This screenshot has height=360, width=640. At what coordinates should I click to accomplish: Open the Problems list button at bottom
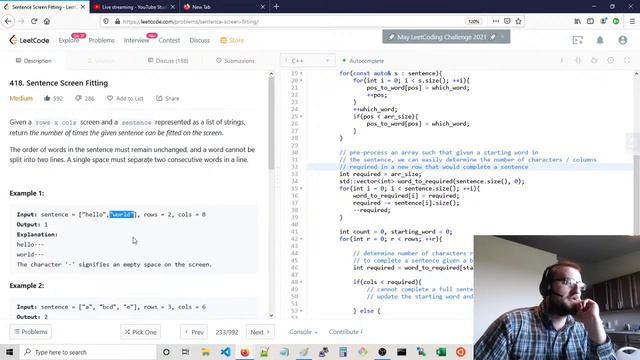(31, 332)
